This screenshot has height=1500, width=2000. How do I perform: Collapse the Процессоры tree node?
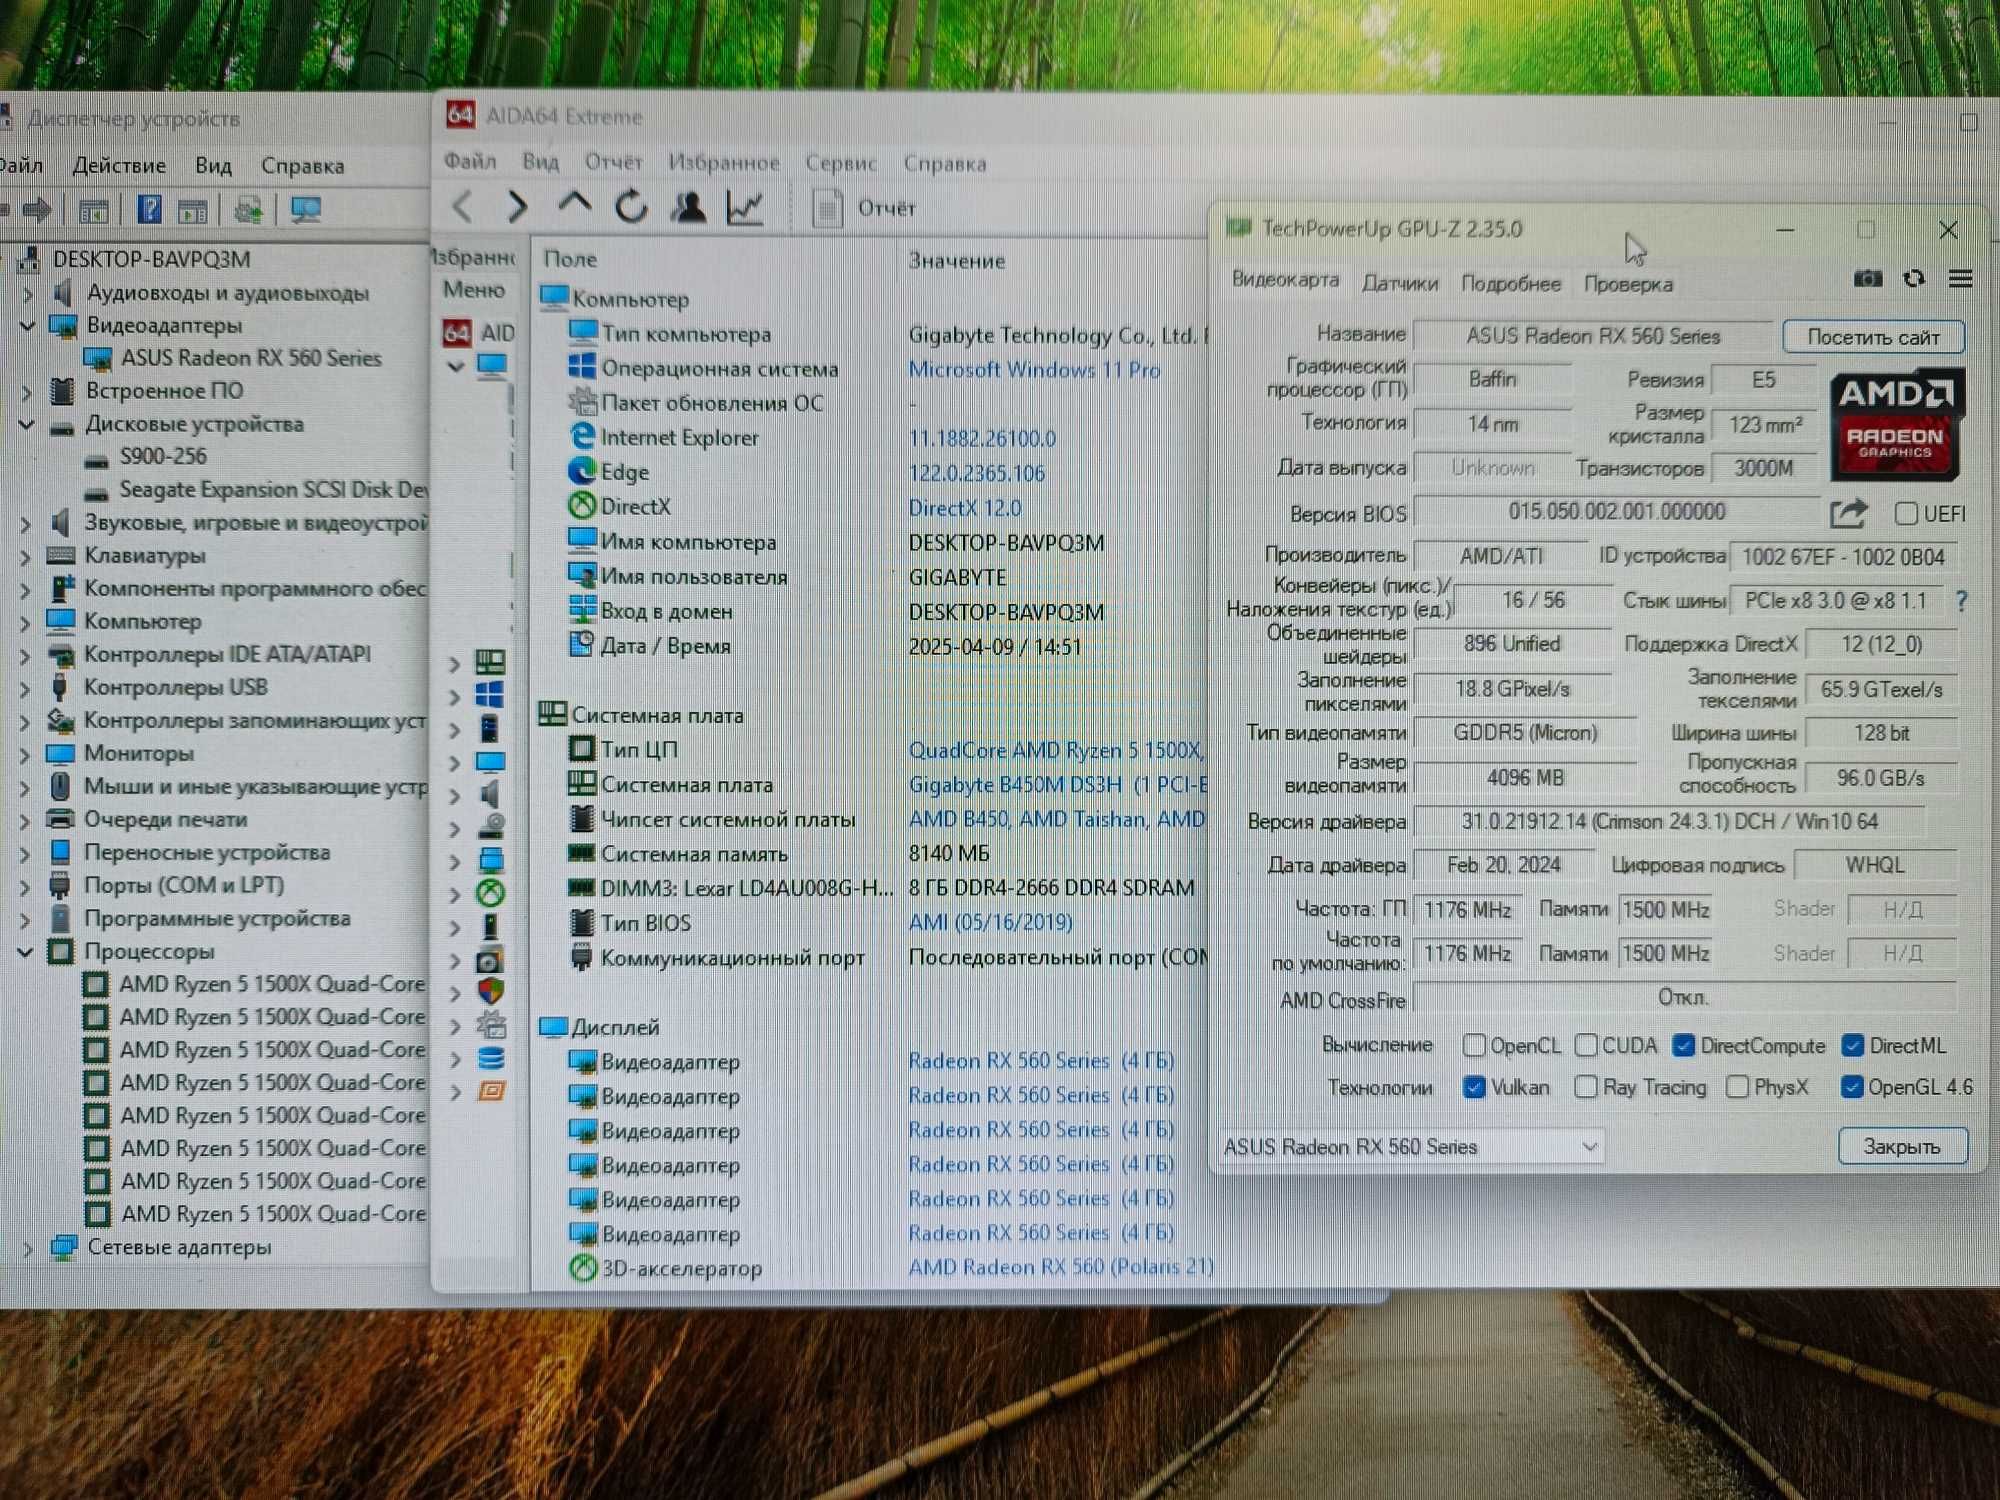coord(26,952)
